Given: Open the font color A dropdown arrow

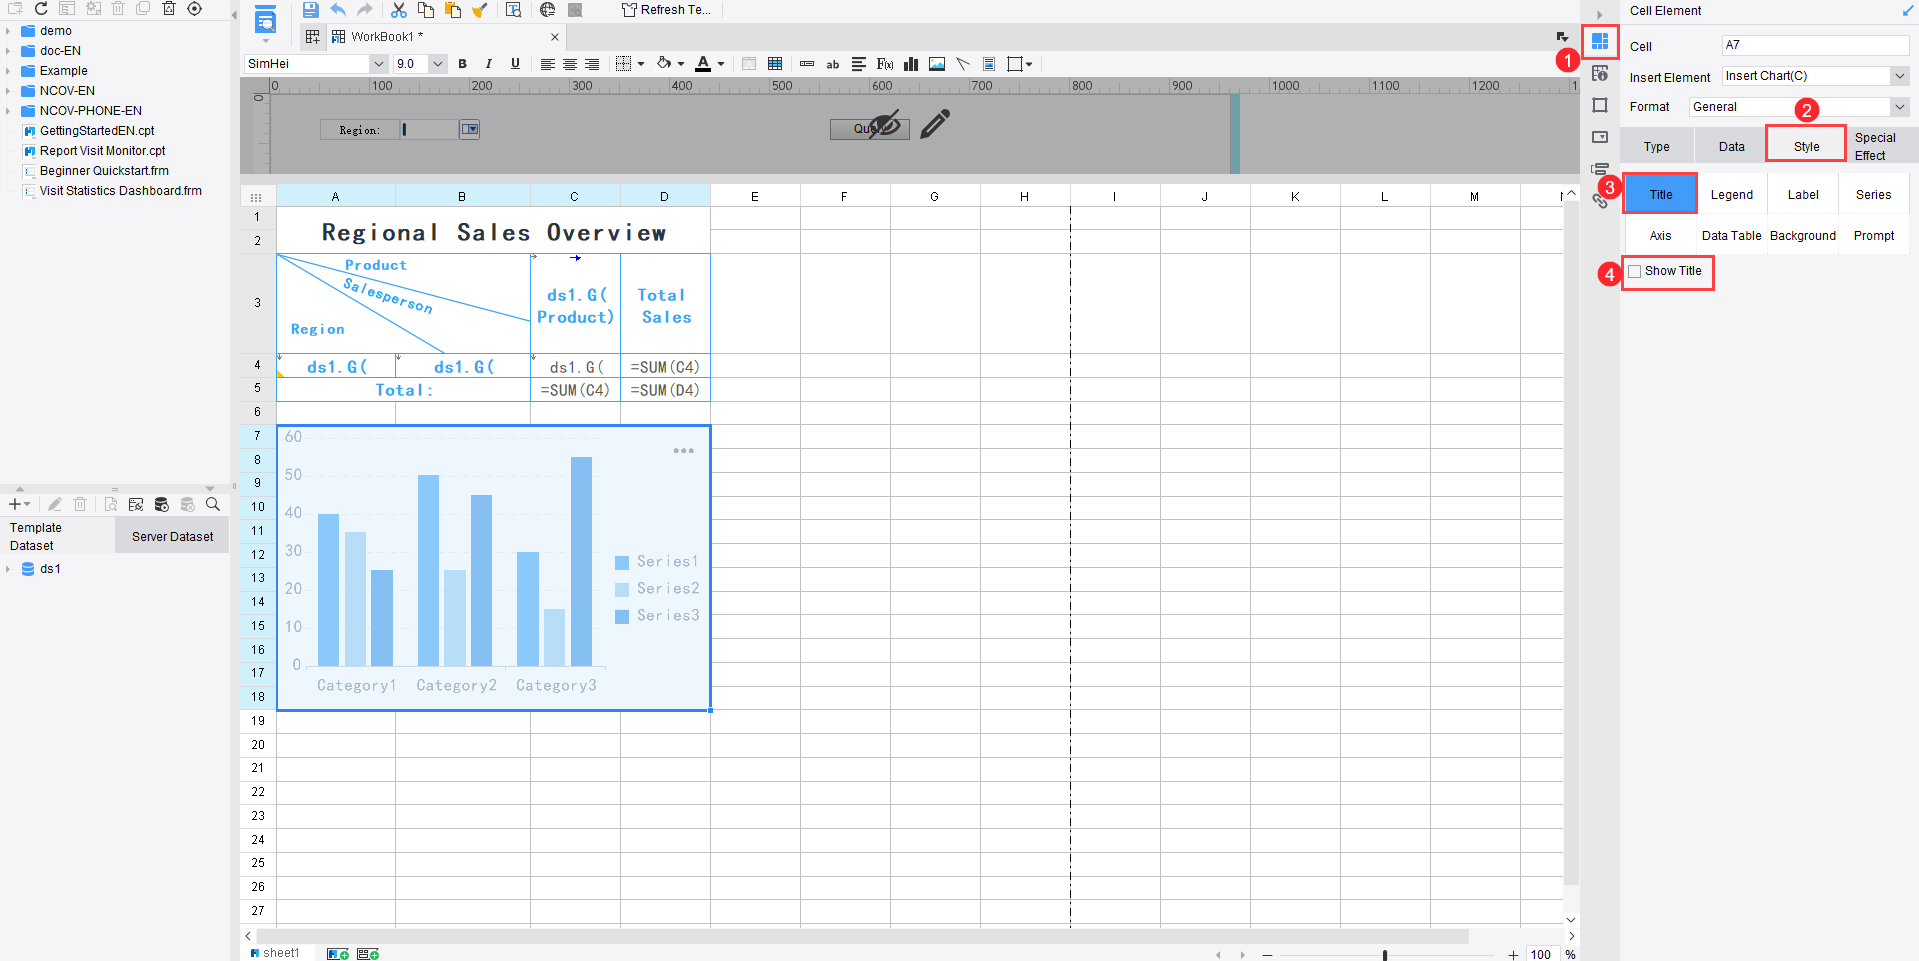Looking at the screenshot, I should pos(721,64).
